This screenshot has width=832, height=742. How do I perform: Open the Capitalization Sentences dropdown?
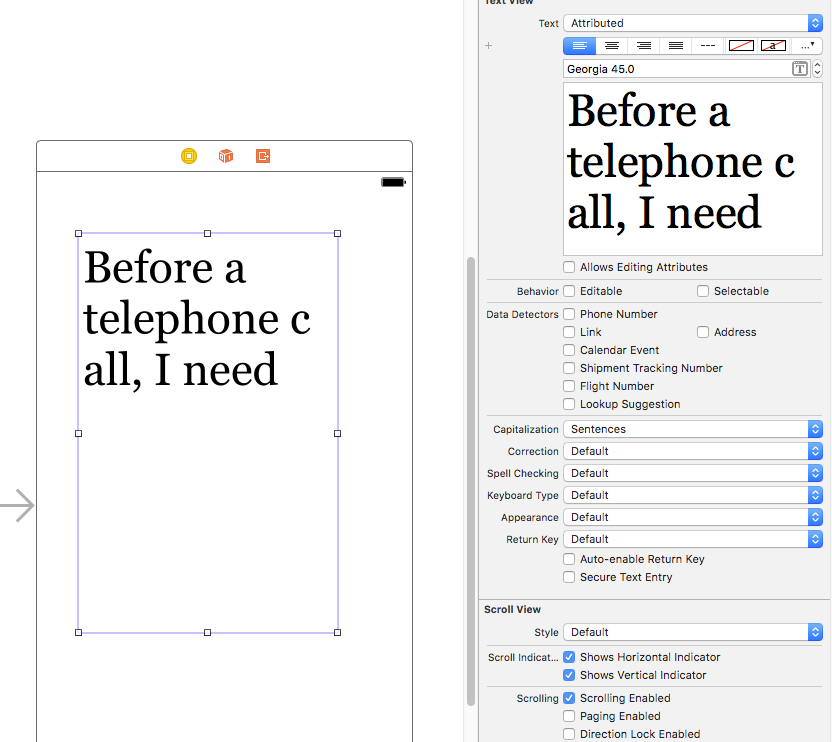coord(693,429)
